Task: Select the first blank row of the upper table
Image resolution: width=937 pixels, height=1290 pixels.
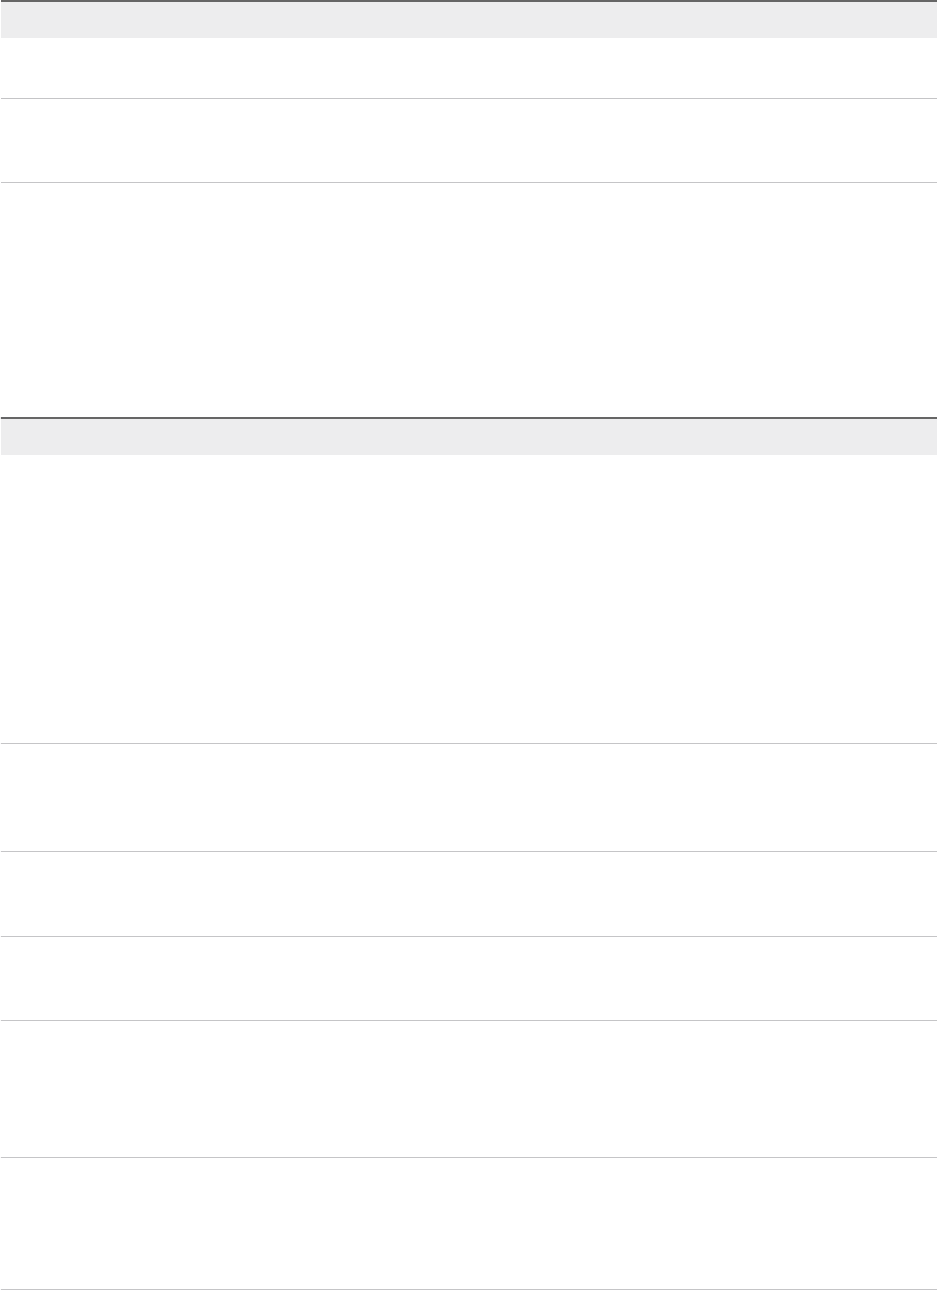Action: (x=468, y=68)
